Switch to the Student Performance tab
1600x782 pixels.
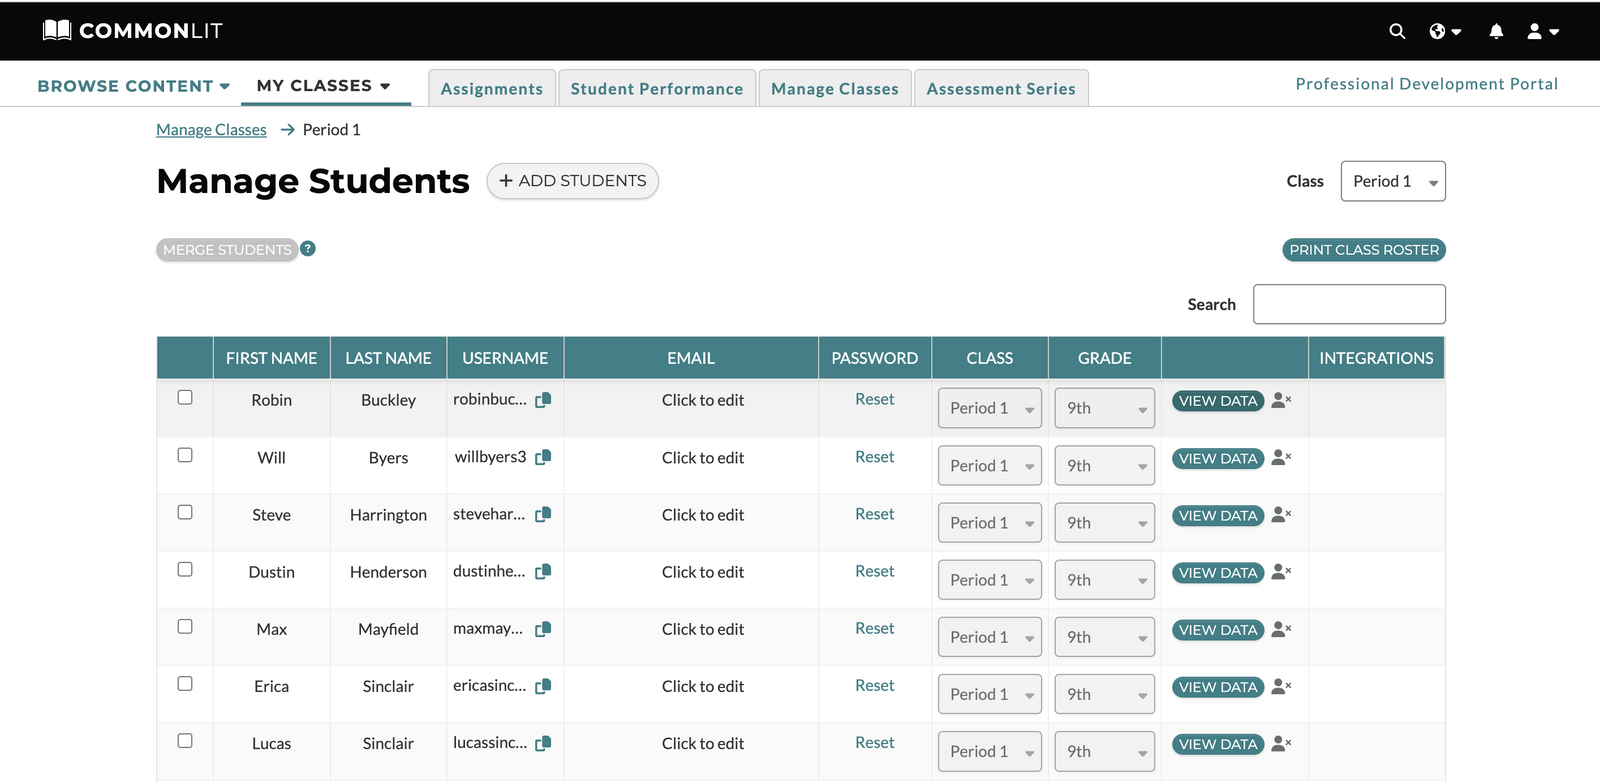657,88
